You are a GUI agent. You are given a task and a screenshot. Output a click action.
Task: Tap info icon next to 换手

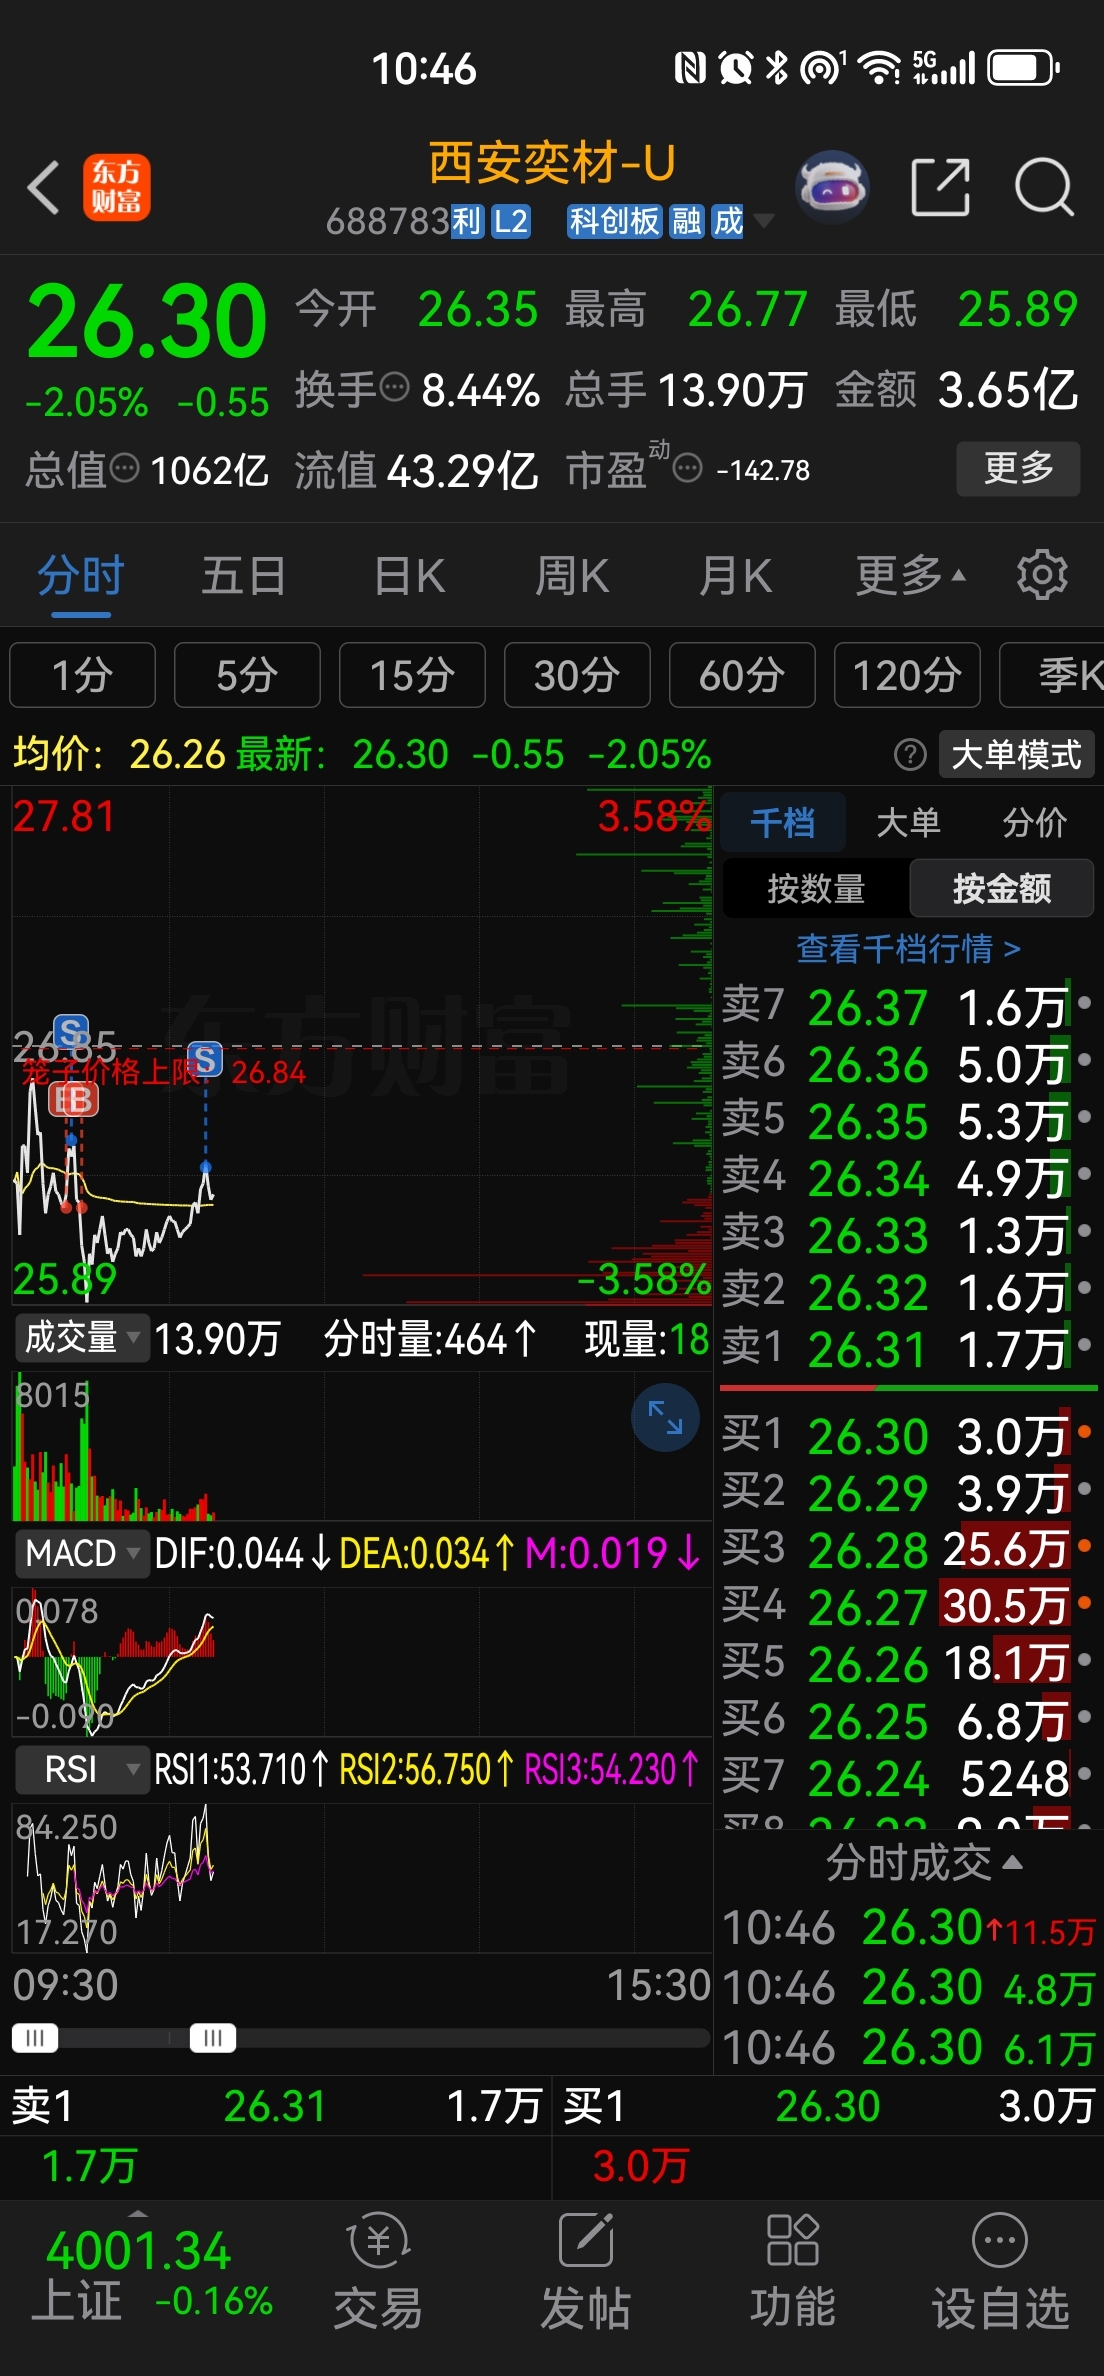pos(395,386)
